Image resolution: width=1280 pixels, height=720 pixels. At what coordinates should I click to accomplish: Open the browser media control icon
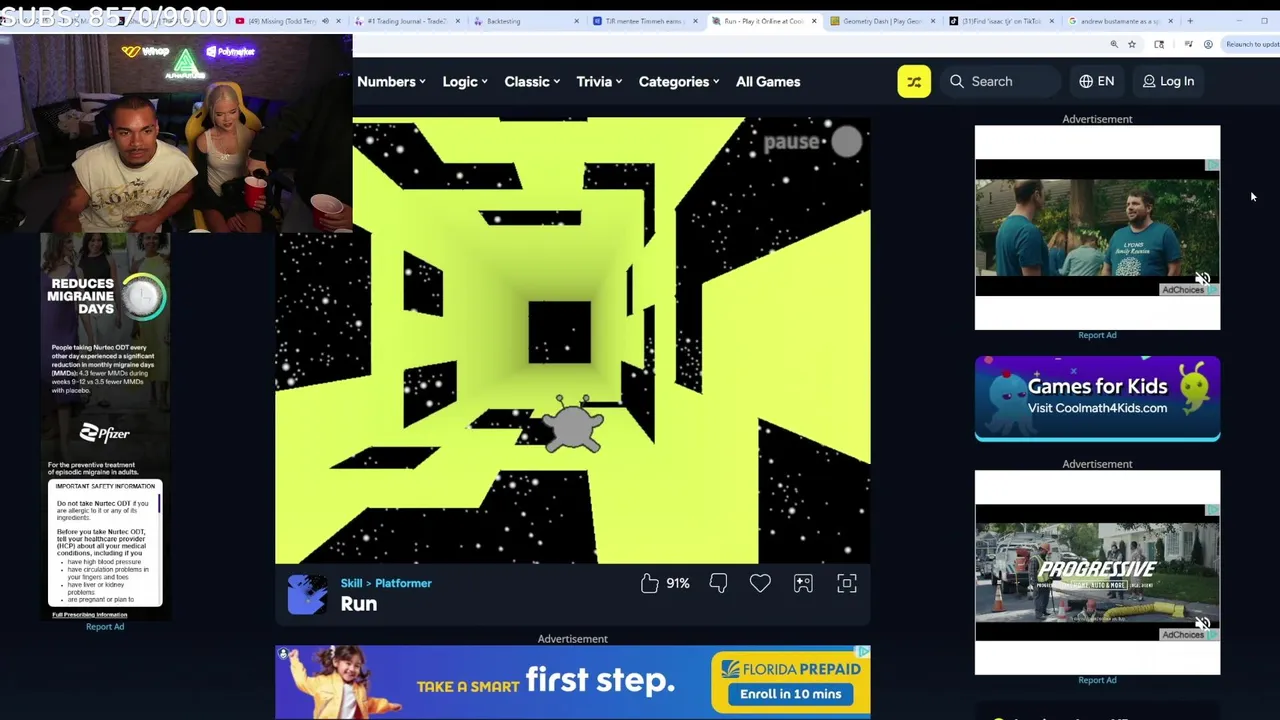point(1188,44)
